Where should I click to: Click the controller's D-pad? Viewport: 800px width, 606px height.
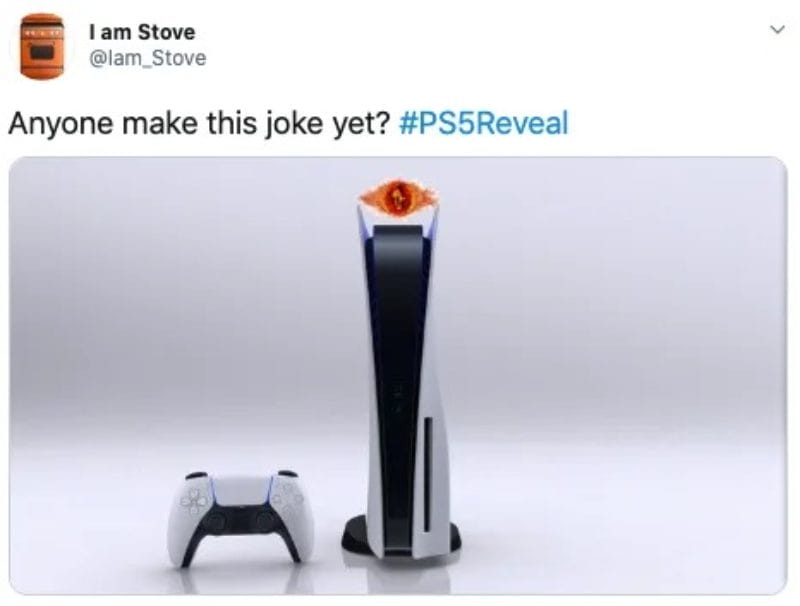pos(194,500)
